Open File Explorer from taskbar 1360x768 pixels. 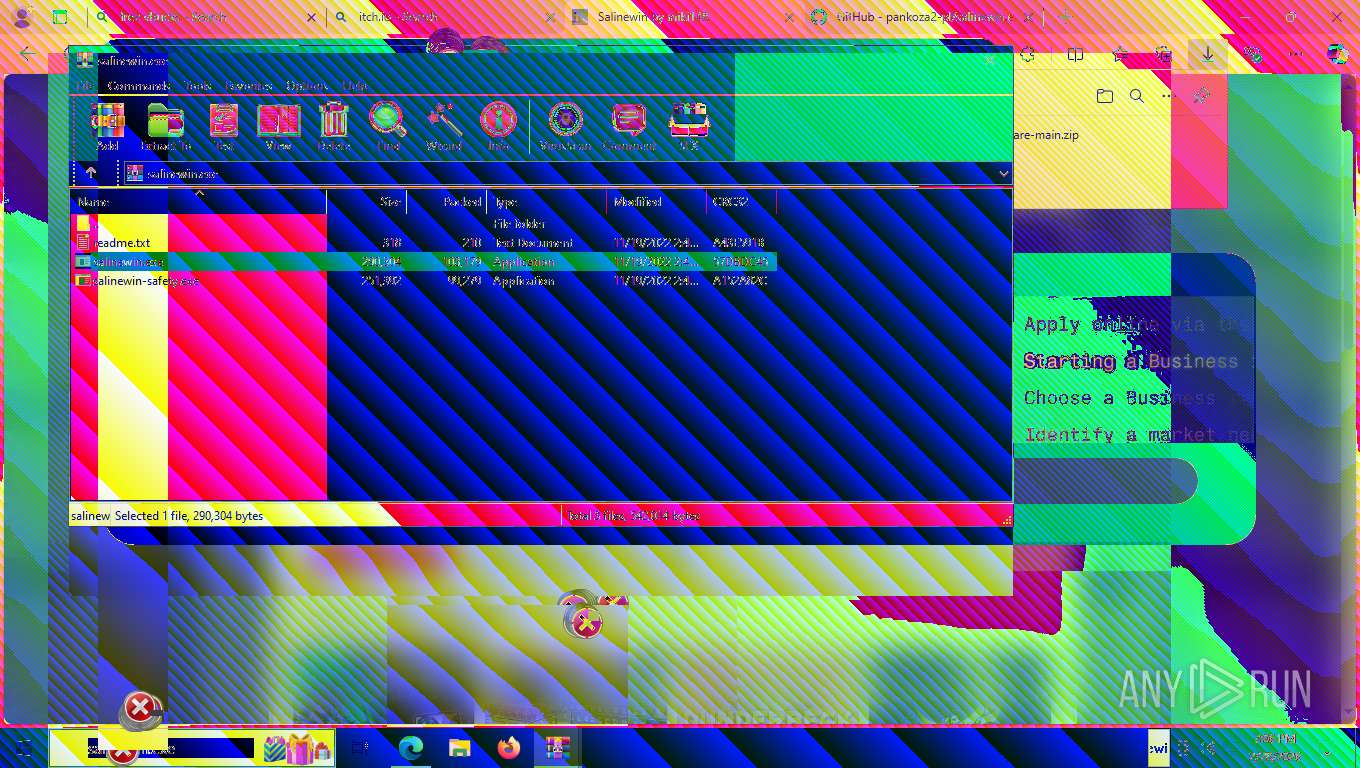(459, 747)
